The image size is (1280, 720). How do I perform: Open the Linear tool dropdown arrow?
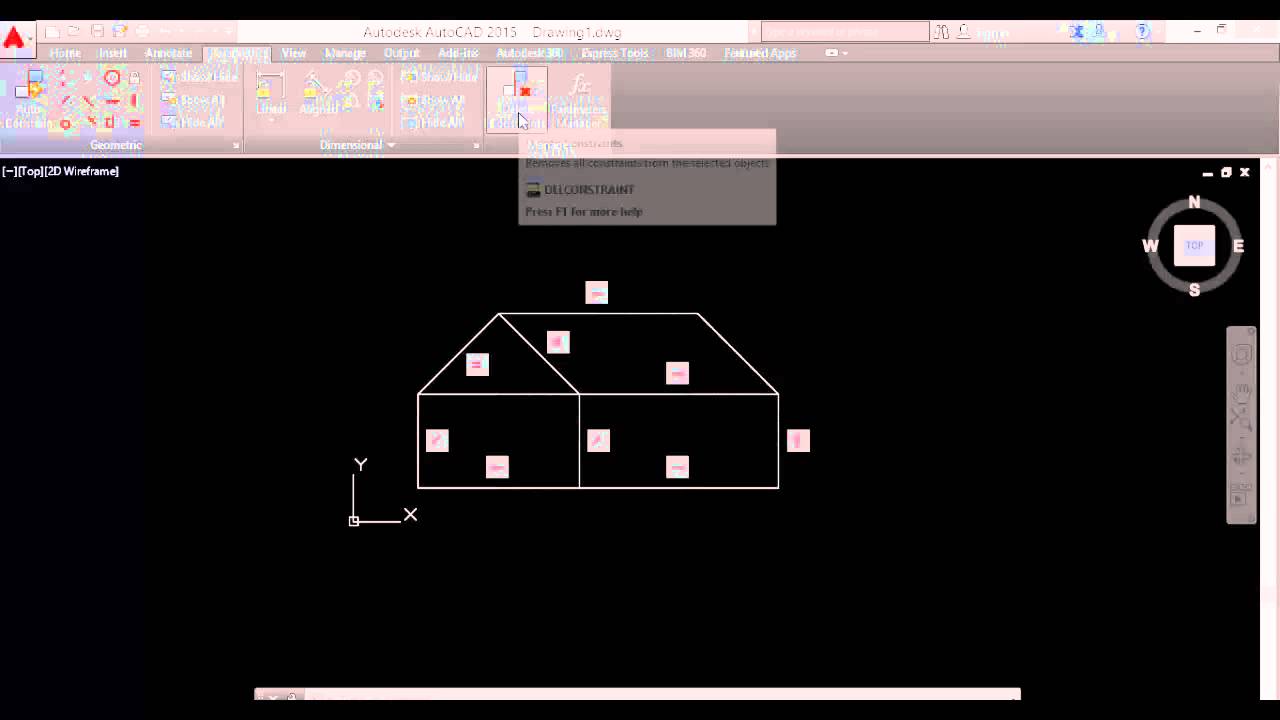(271, 121)
